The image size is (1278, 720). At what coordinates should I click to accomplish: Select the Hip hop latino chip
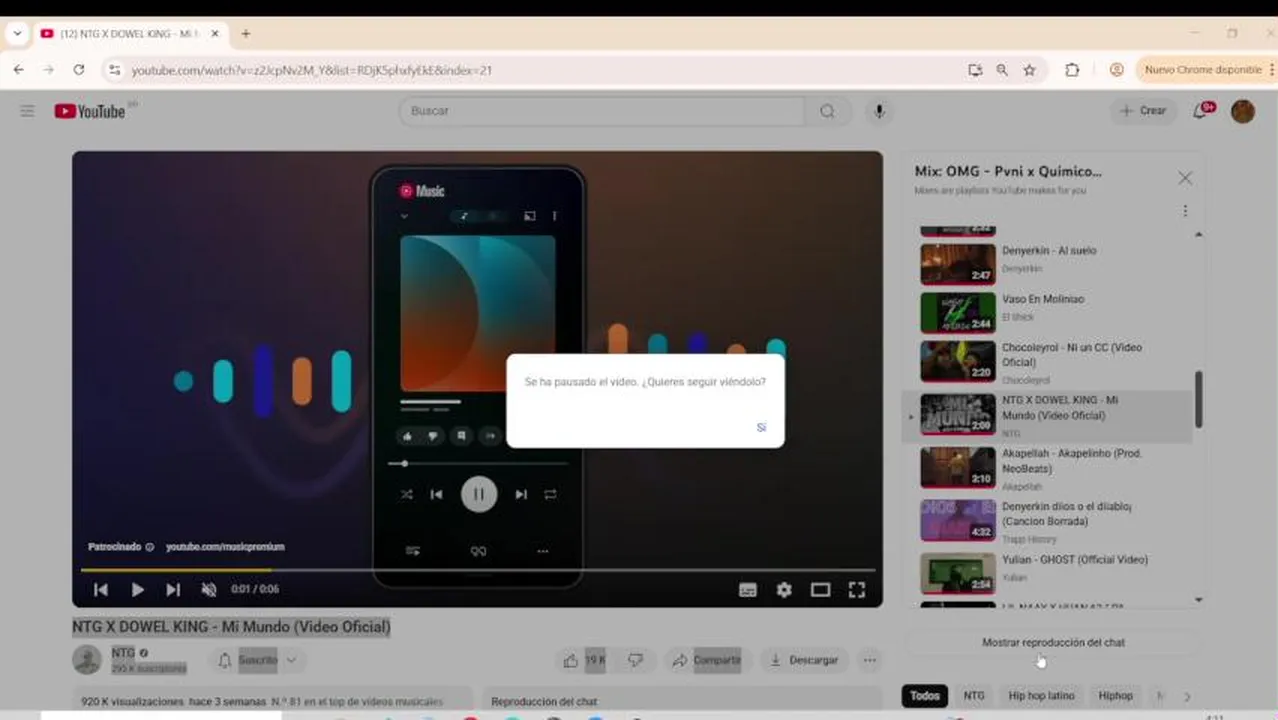coord(1041,696)
